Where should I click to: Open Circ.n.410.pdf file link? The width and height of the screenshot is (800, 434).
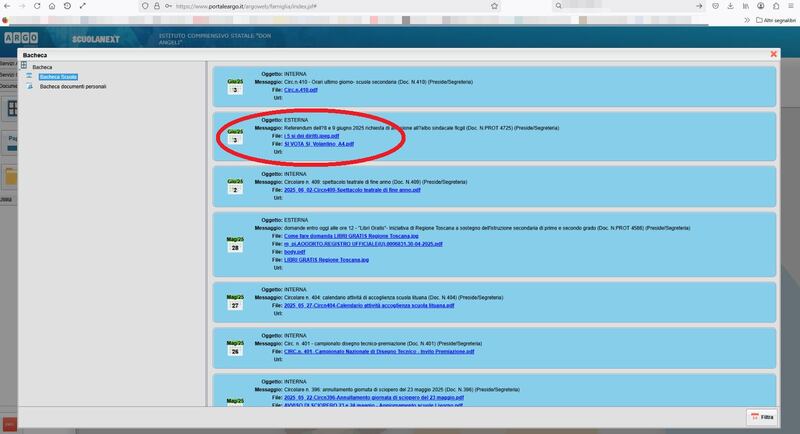pyautogui.click(x=301, y=90)
